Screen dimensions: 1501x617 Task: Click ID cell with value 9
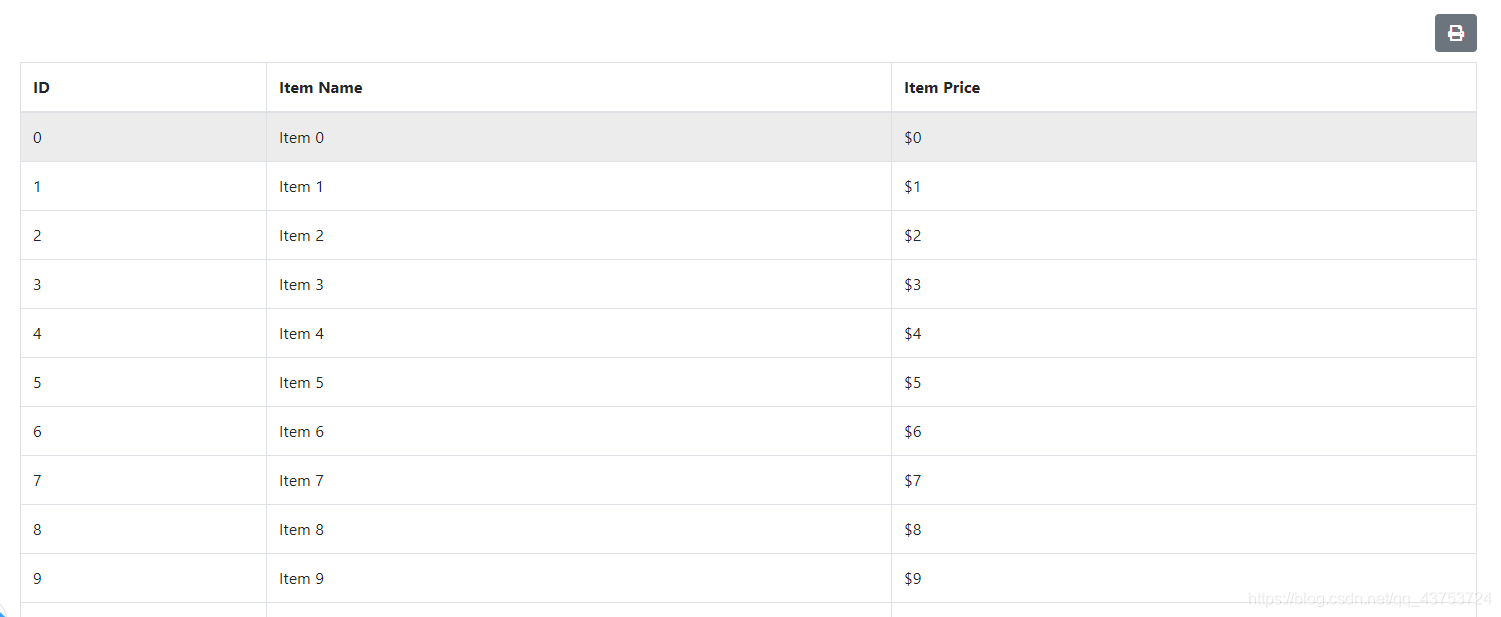point(144,579)
